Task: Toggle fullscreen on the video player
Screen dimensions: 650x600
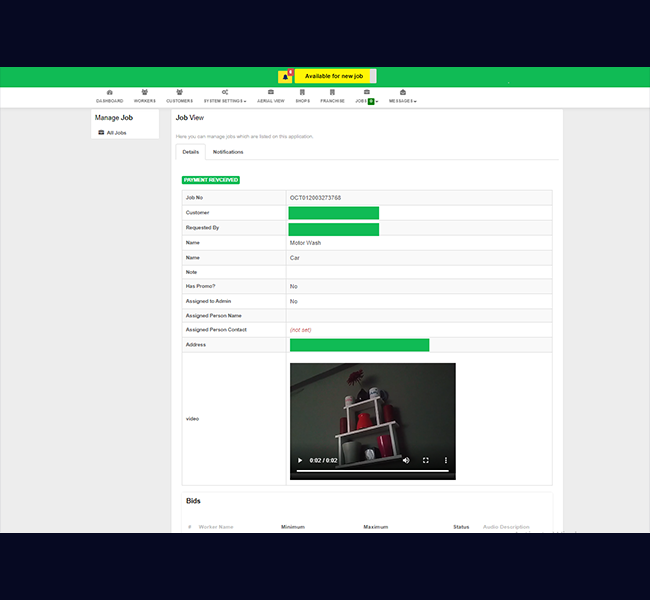Action: click(426, 460)
